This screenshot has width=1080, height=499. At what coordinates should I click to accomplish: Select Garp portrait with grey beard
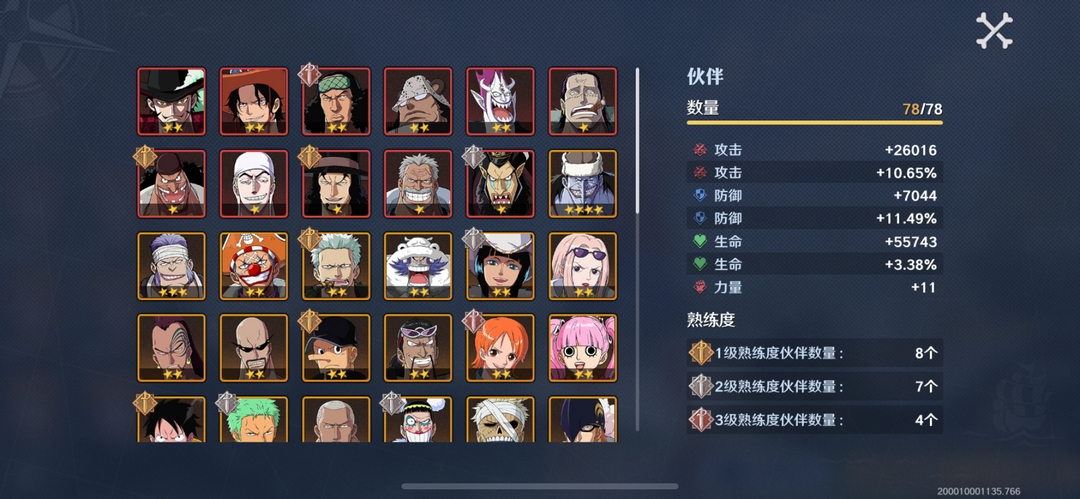418,183
